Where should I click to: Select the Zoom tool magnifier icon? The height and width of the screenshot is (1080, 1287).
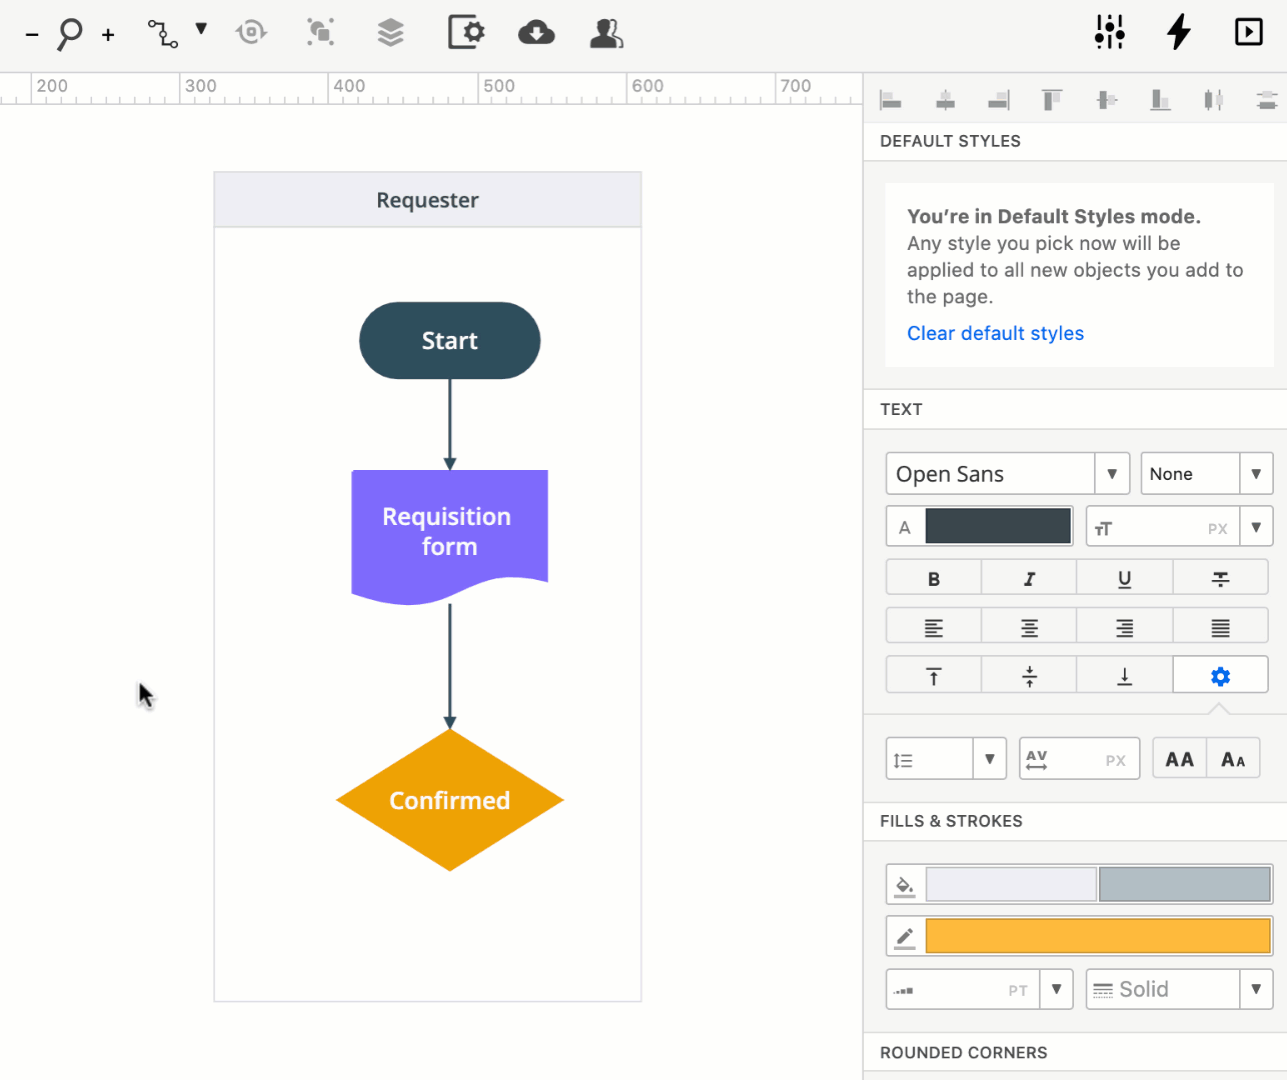(67, 31)
